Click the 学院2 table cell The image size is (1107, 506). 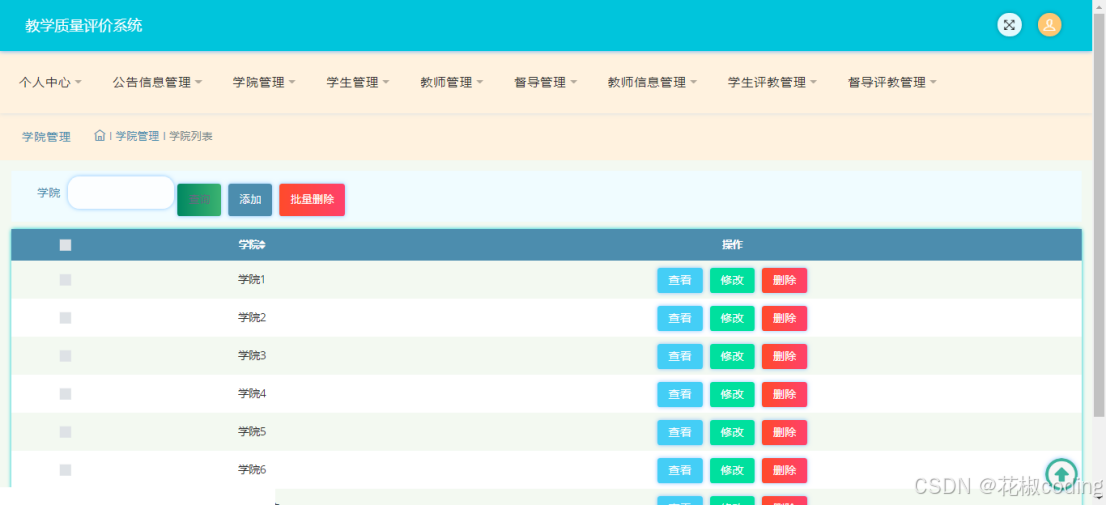point(252,318)
